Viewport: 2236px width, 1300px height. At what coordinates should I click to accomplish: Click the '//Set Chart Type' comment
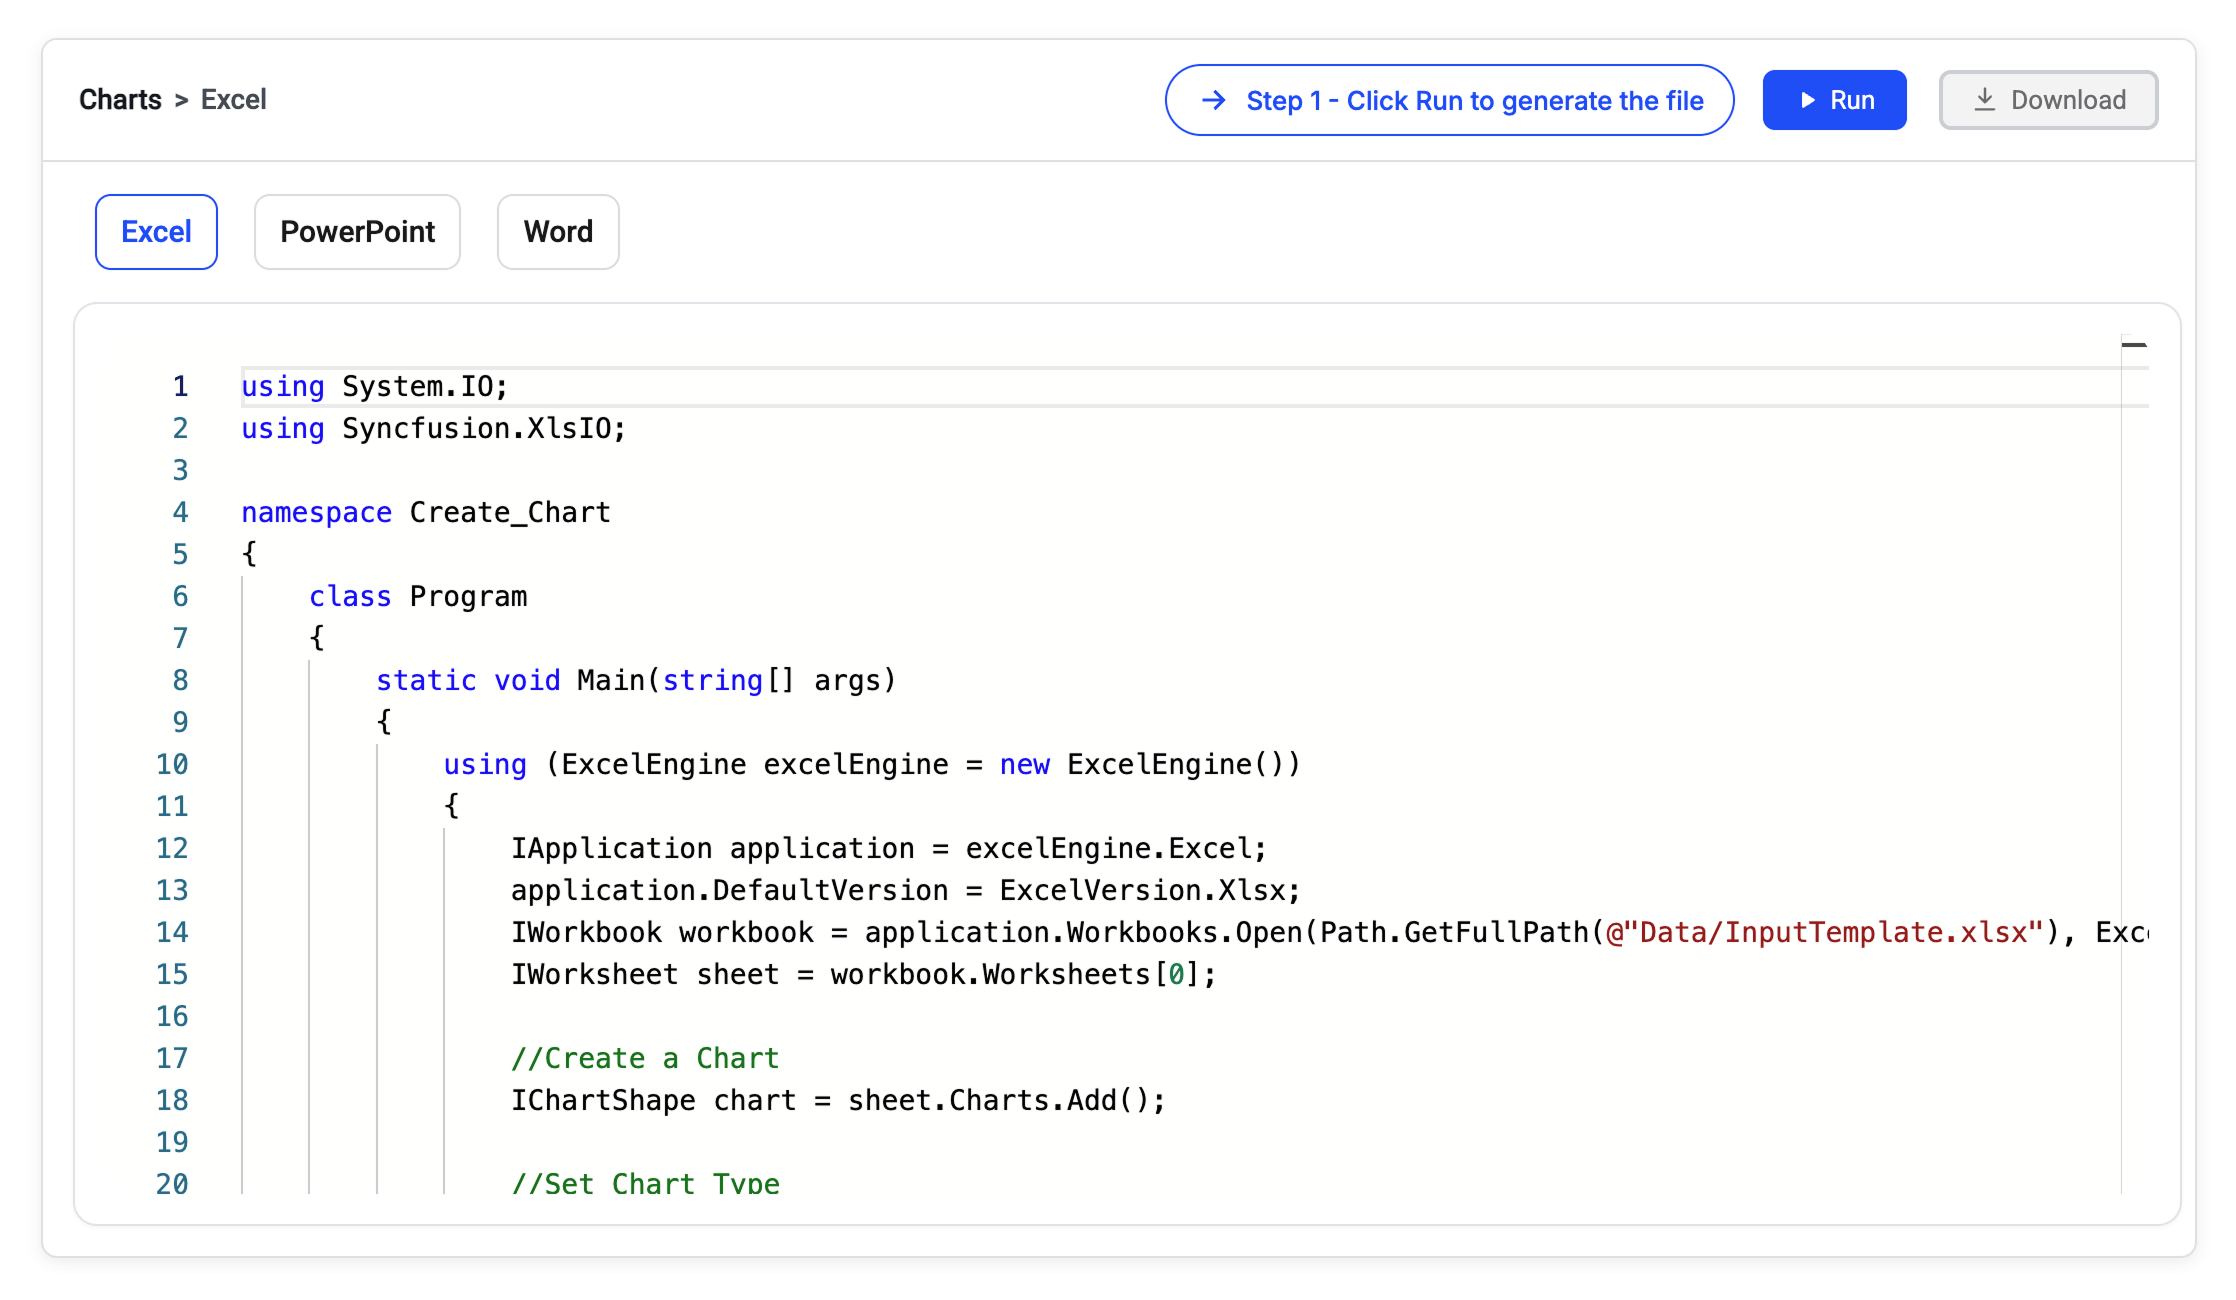point(645,1182)
